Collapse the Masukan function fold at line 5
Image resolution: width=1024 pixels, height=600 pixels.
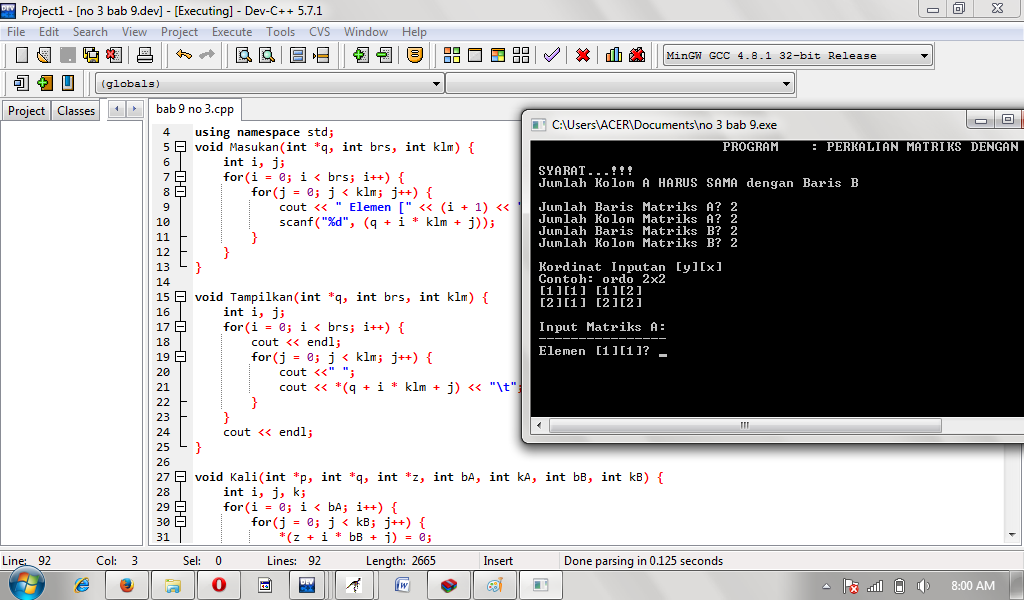[181, 147]
